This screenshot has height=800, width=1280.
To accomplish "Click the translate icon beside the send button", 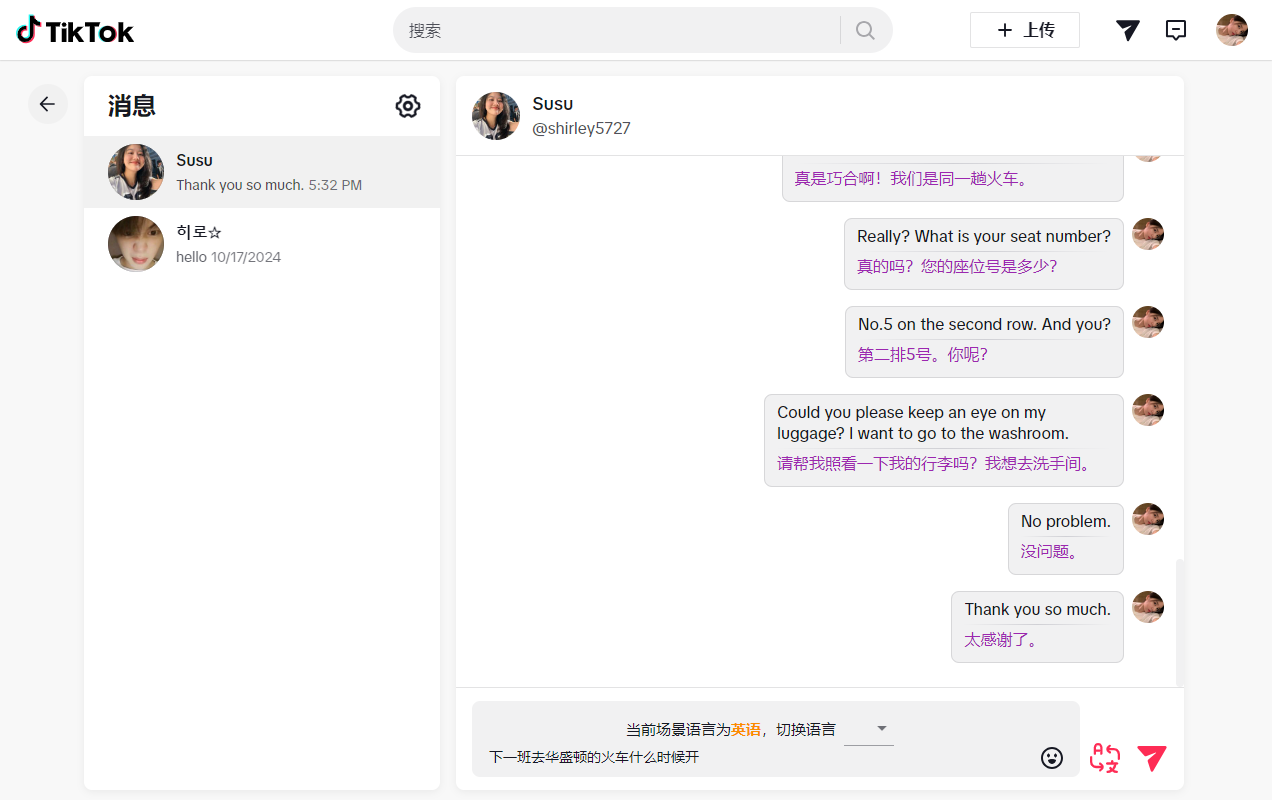I will [x=1104, y=758].
